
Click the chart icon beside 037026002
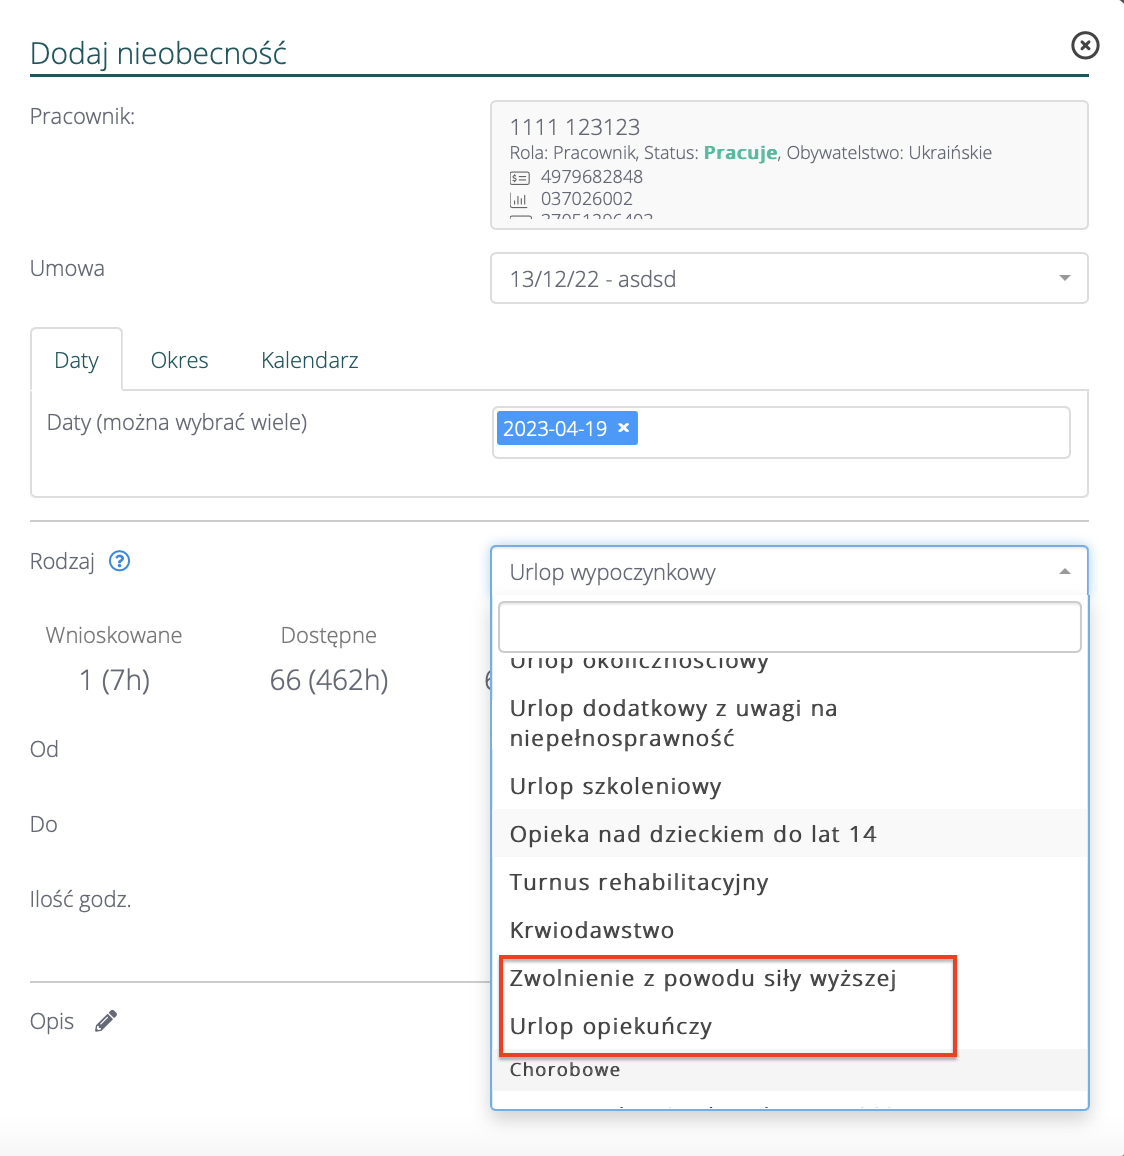click(520, 200)
